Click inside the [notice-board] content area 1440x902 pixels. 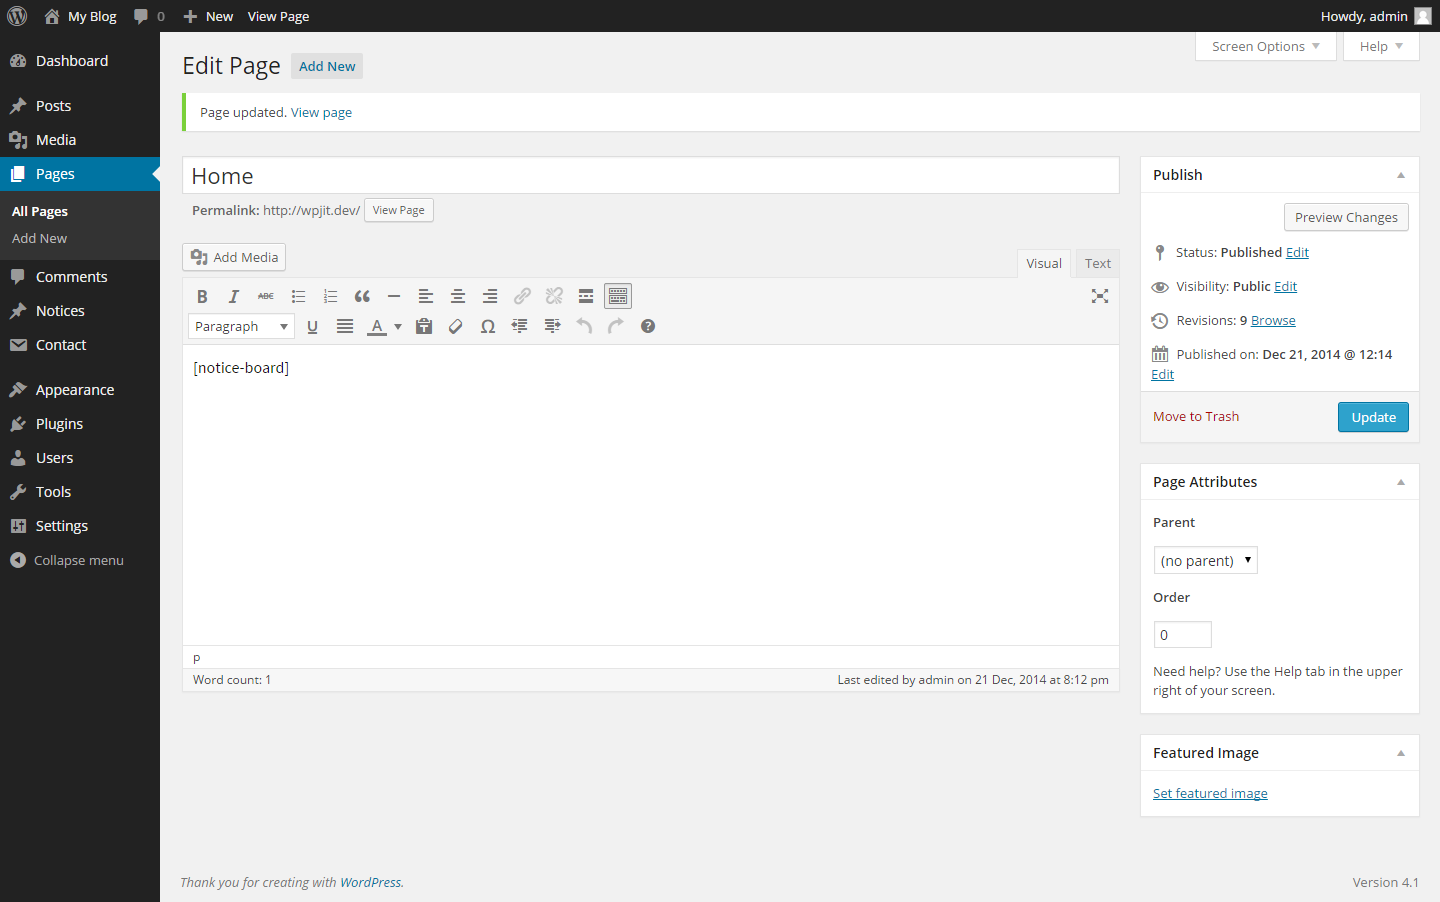pos(651,495)
